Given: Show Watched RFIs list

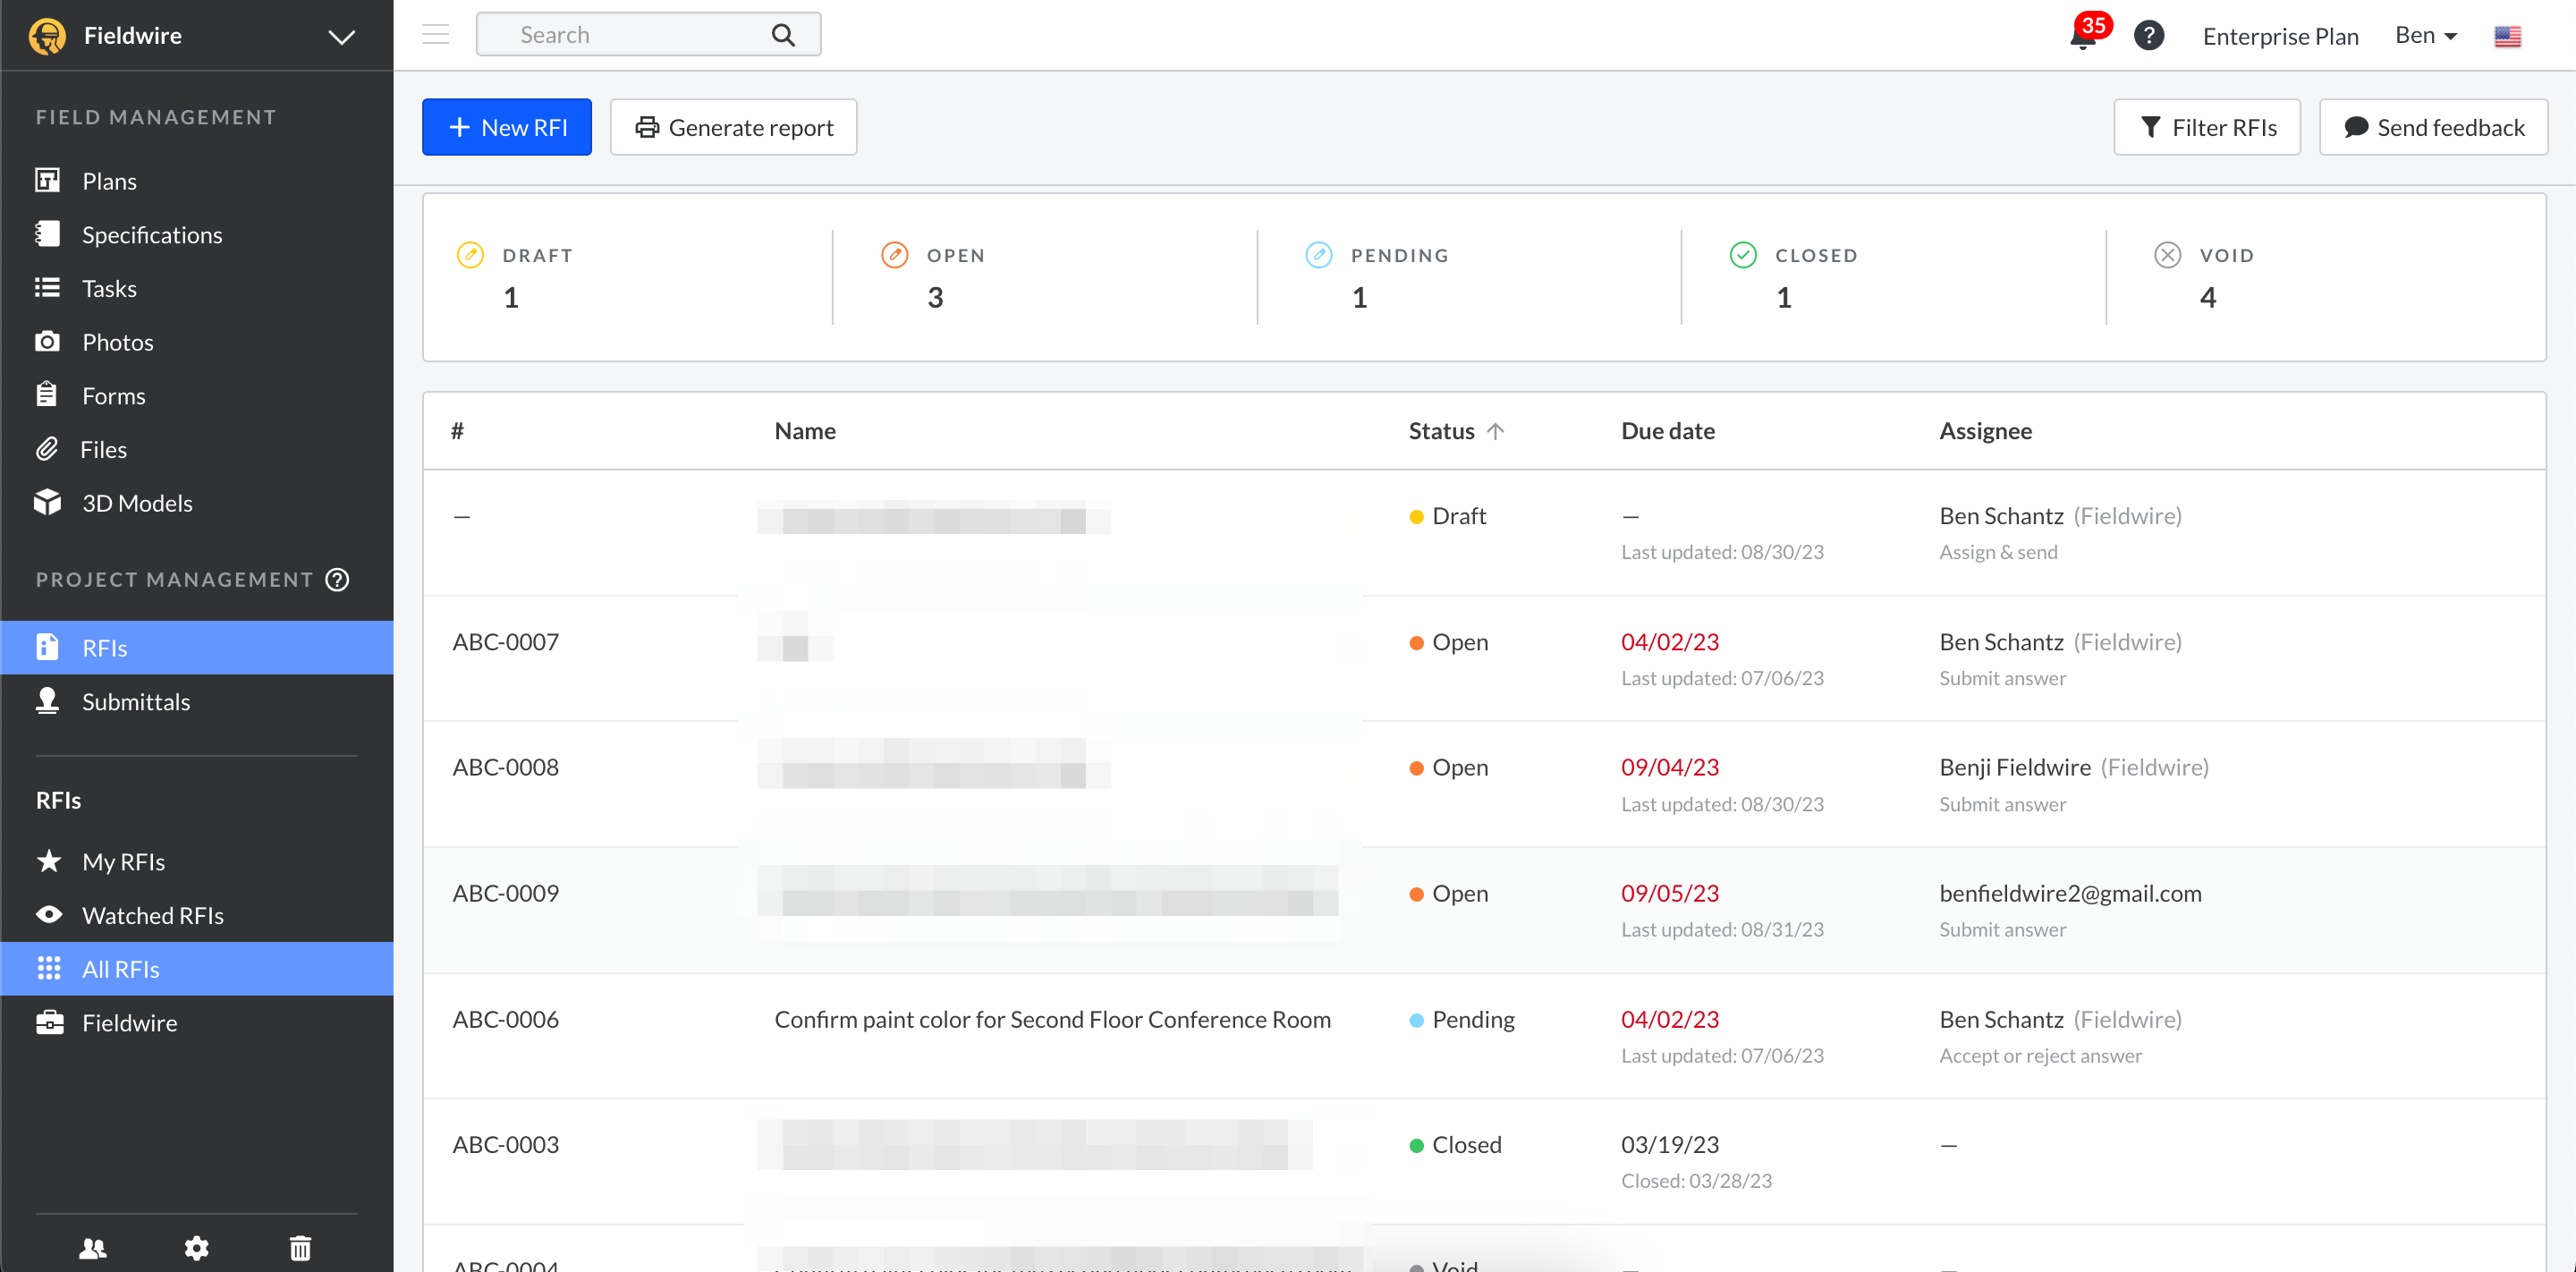Looking at the screenshot, I should click(x=196, y=915).
